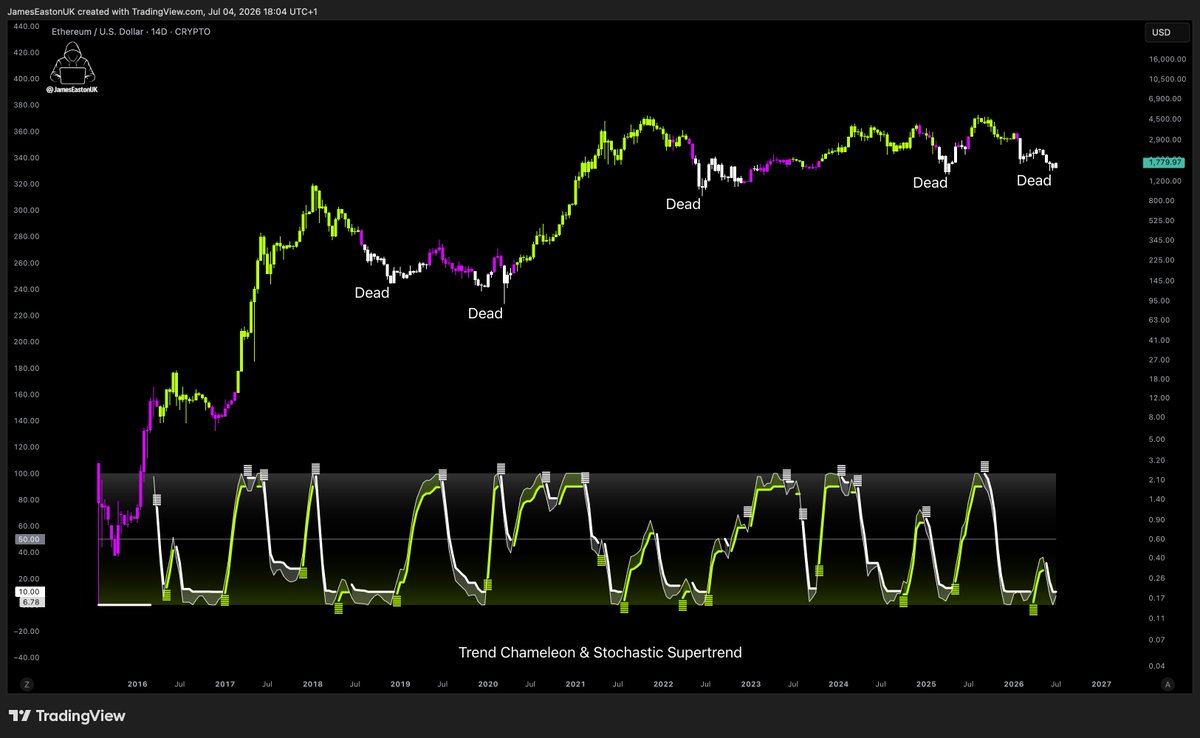
Task: Click the 6.78 indicator value label
Action: [x=28, y=602]
